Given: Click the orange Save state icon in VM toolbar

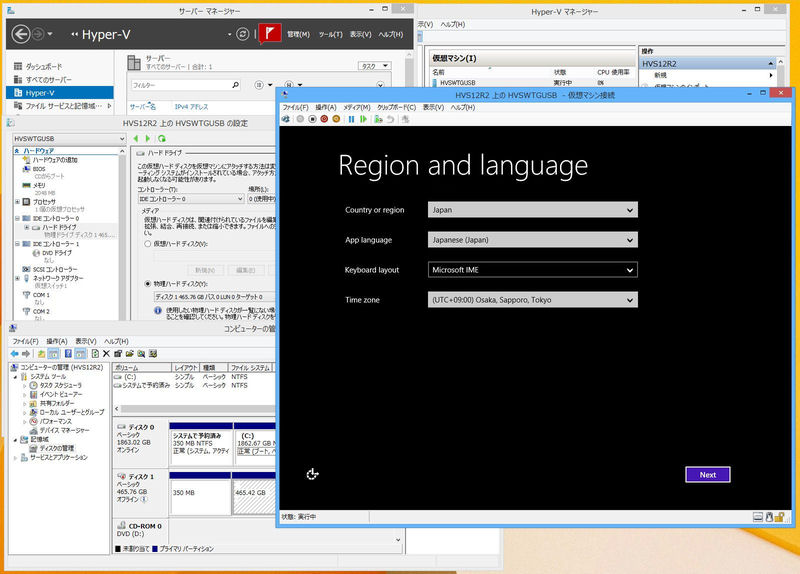Looking at the screenshot, I should (336, 119).
